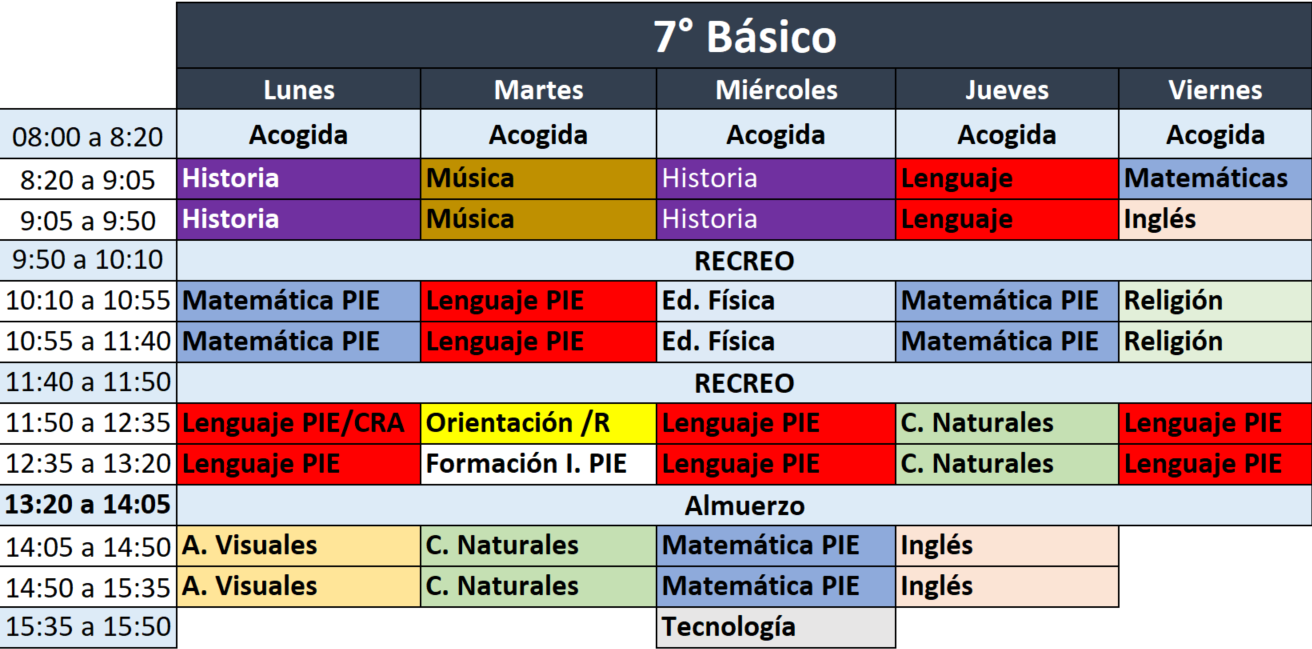Click the 7° Básico title header
Image resolution: width=1312 pixels, height=649 pixels.
(744, 37)
